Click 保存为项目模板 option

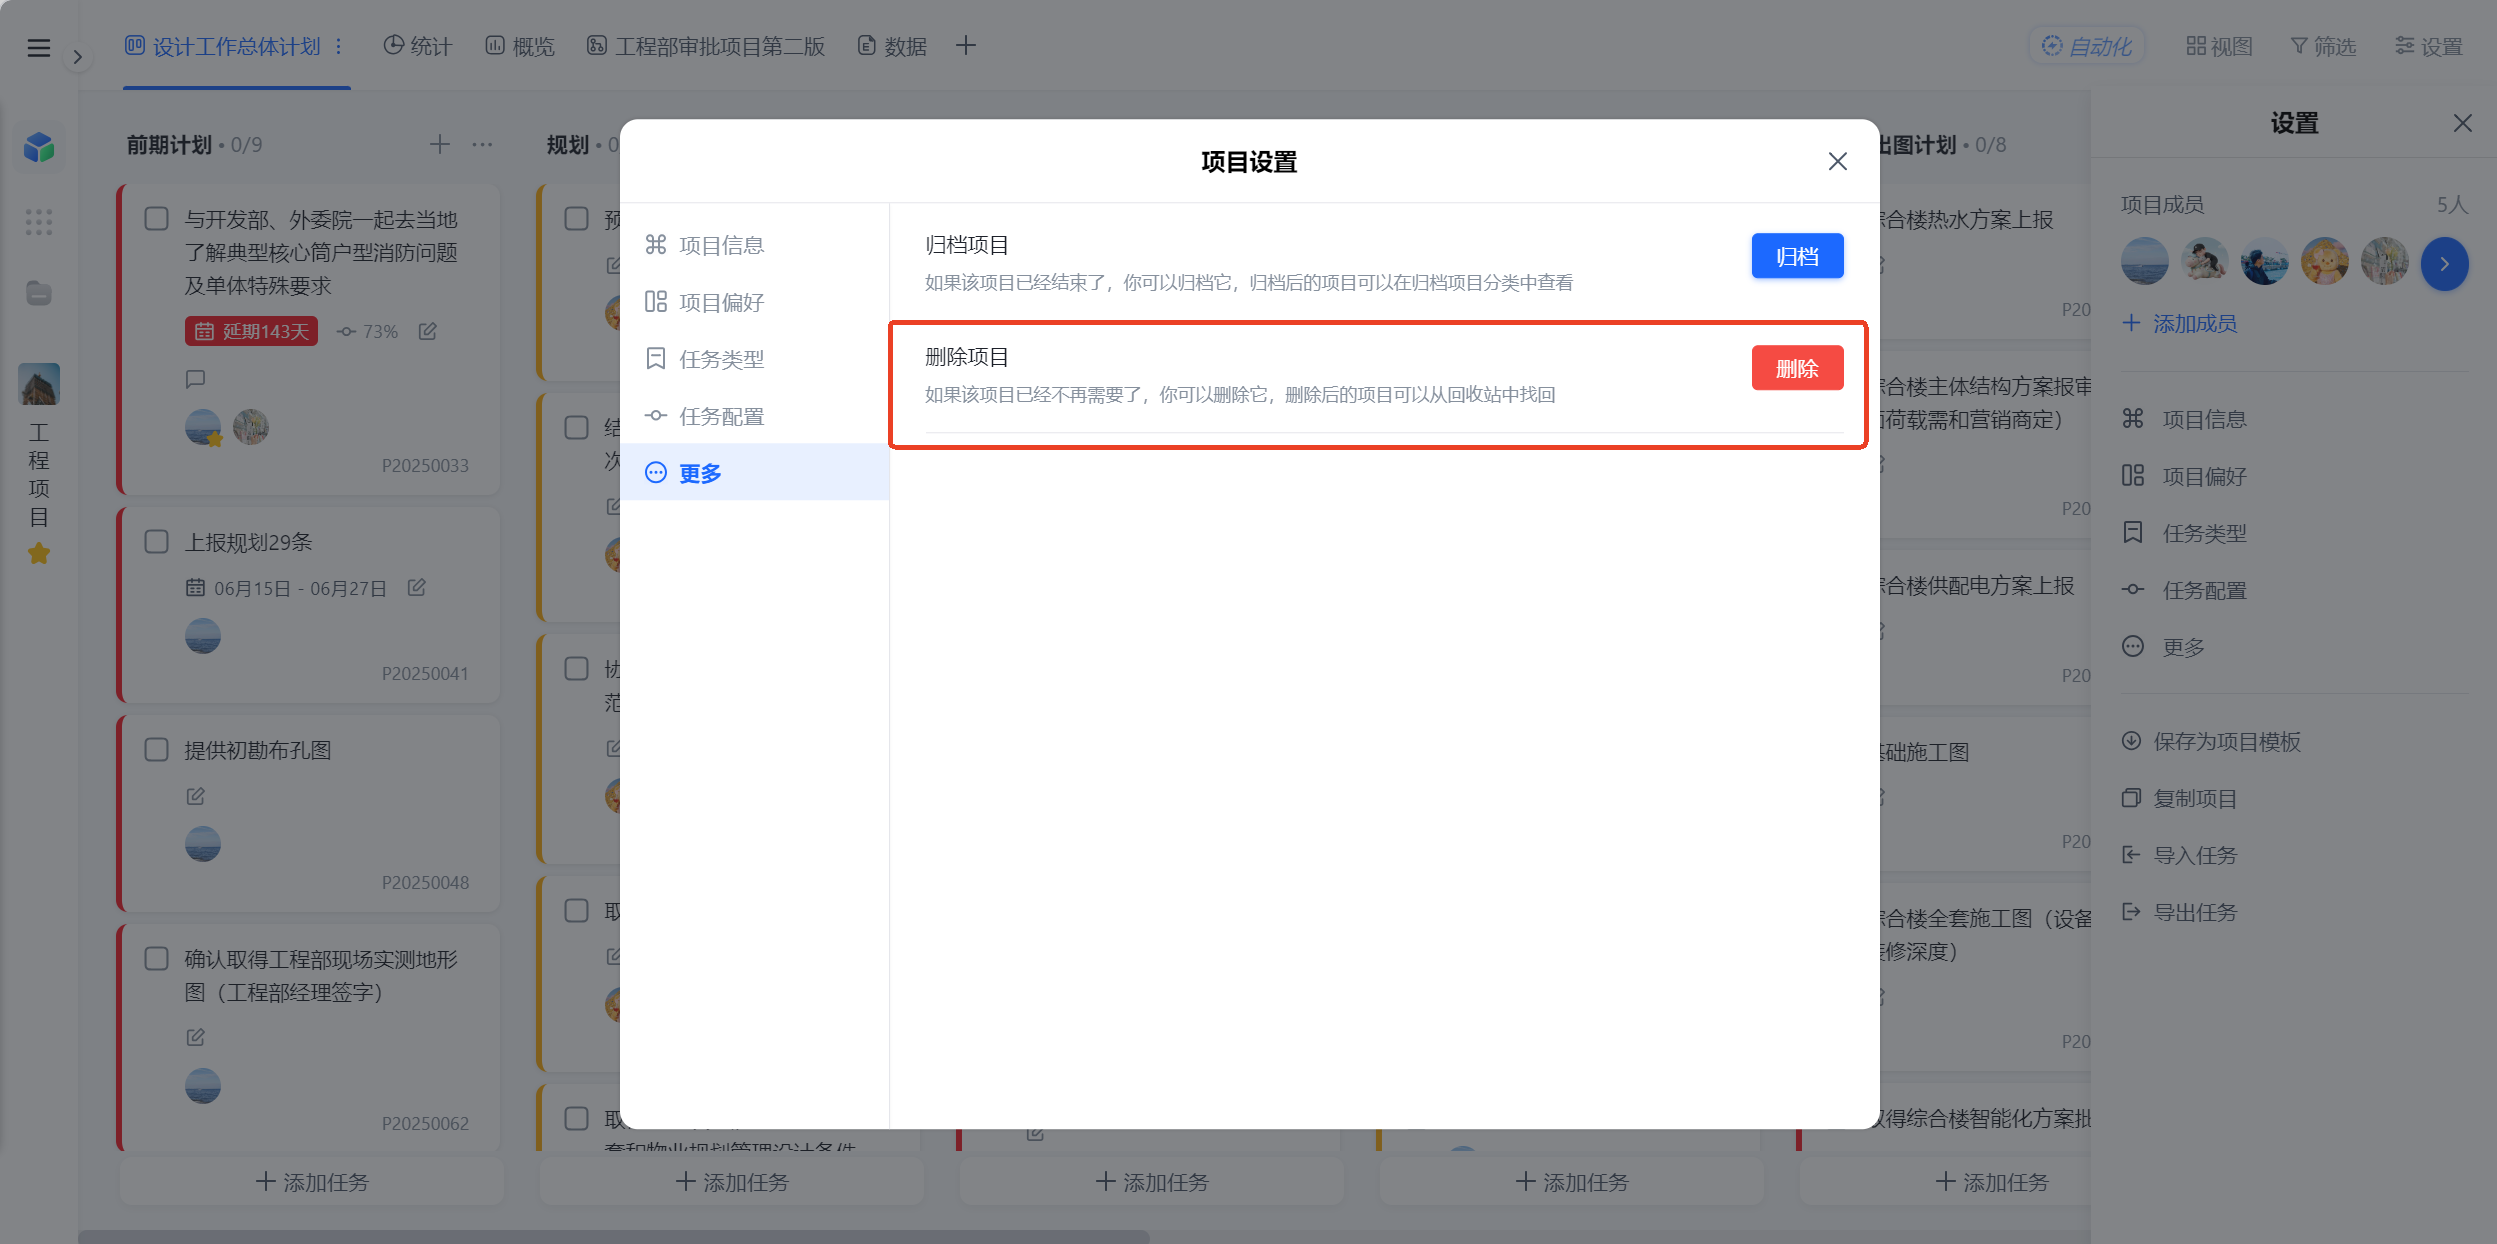[2211, 741]
